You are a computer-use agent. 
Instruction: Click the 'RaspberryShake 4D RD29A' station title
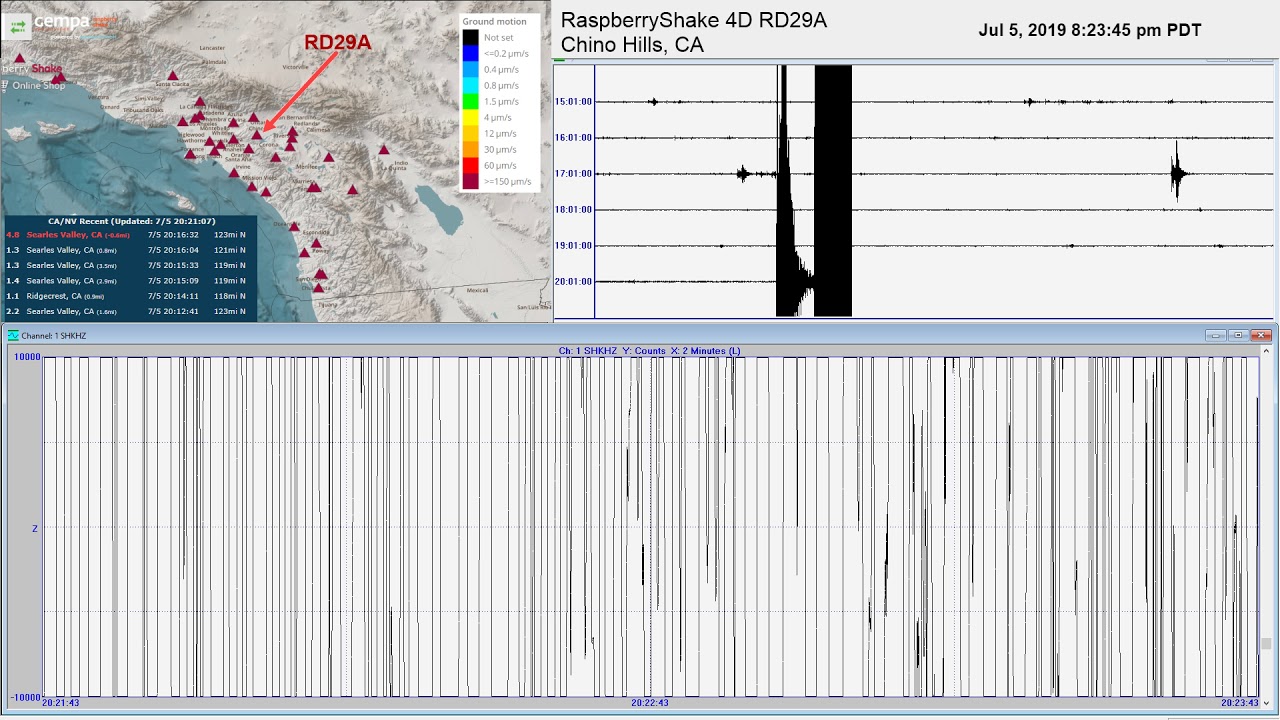pos(694,20)
